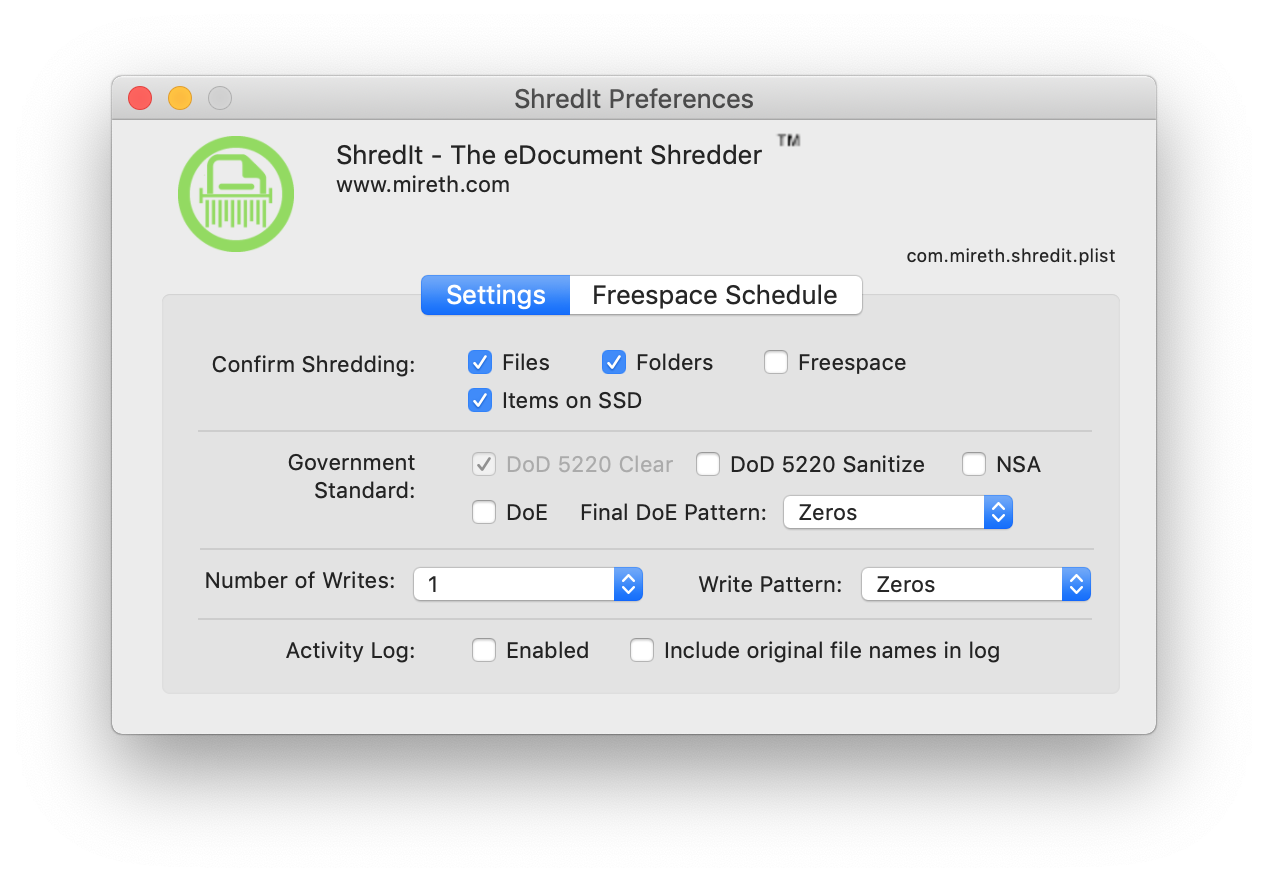Select the Settings tab

coord(495,295)
